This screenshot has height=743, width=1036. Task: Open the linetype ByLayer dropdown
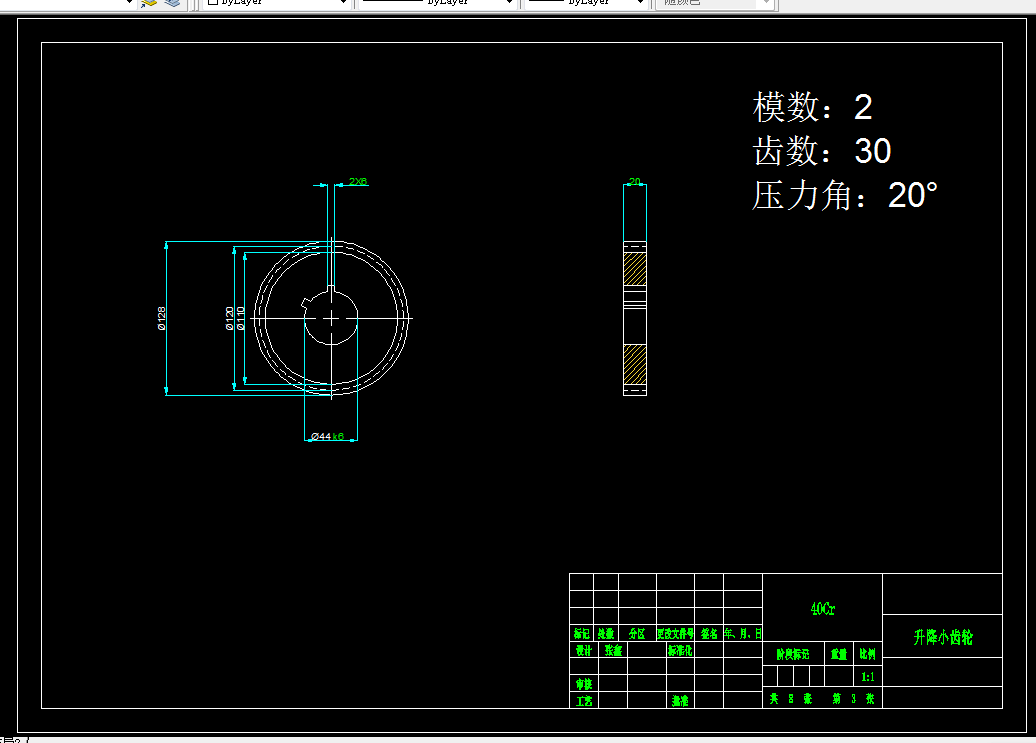point(437,3)
